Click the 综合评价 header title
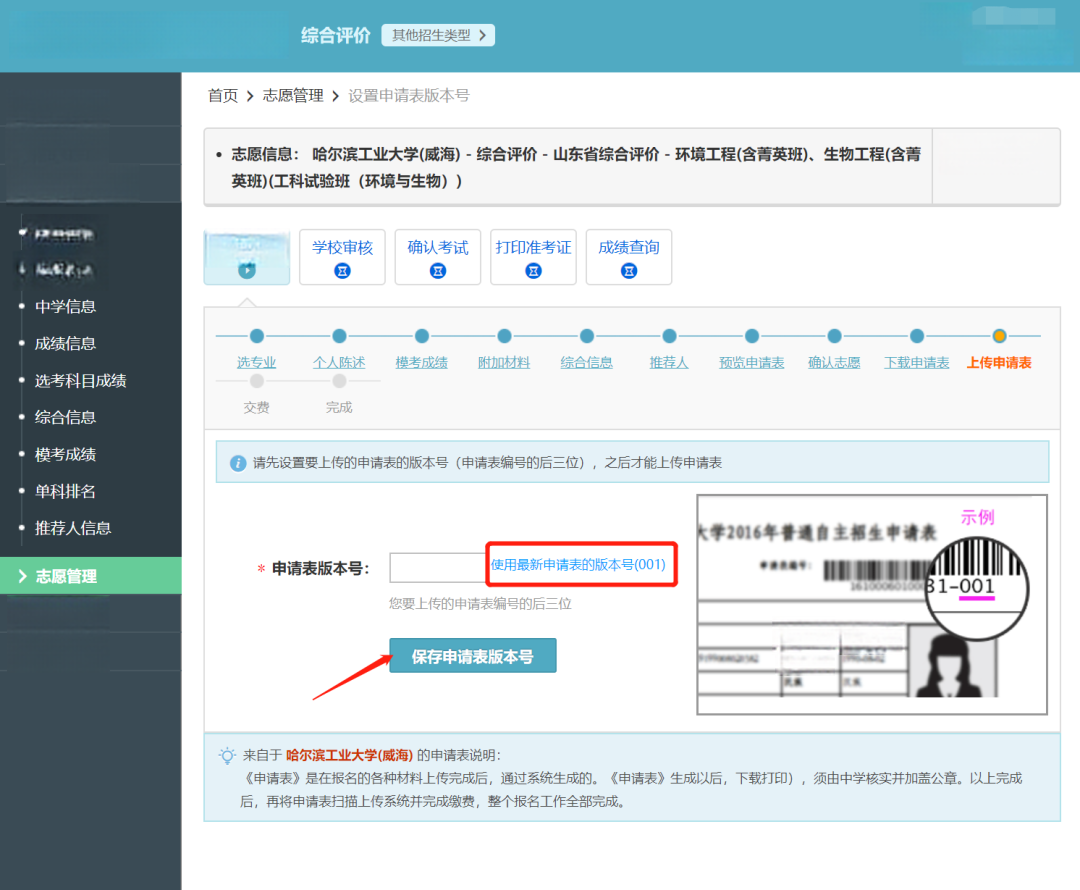The image size is (1080, 890). [x=335, y=35]
